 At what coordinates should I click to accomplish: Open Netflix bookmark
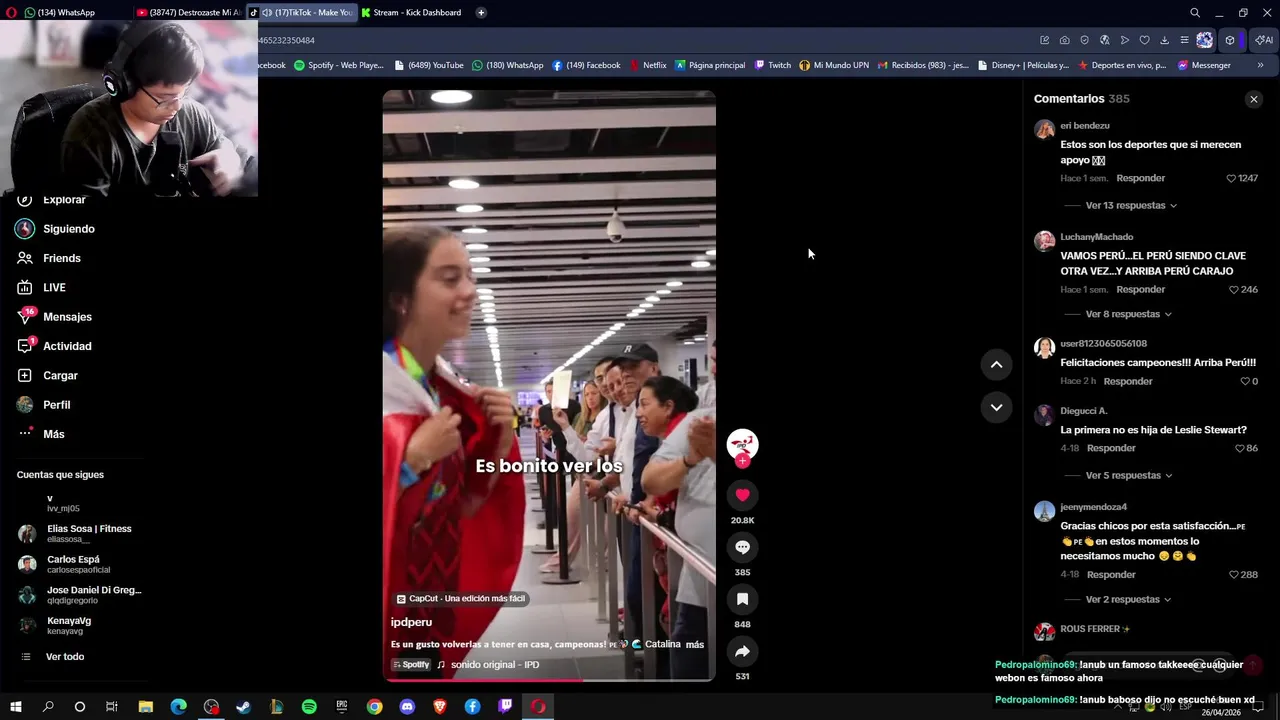(x=648, y=65)
